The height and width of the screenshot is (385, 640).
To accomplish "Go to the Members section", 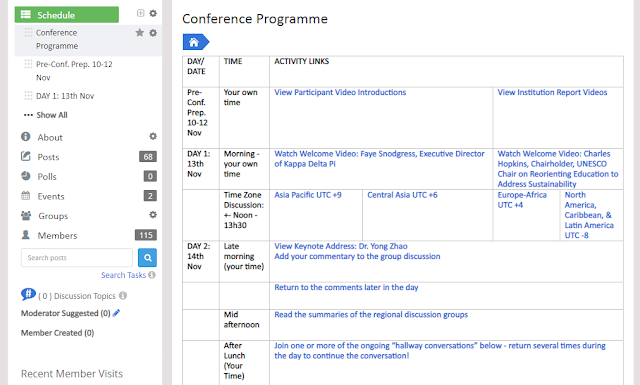I will click(57, 235).
